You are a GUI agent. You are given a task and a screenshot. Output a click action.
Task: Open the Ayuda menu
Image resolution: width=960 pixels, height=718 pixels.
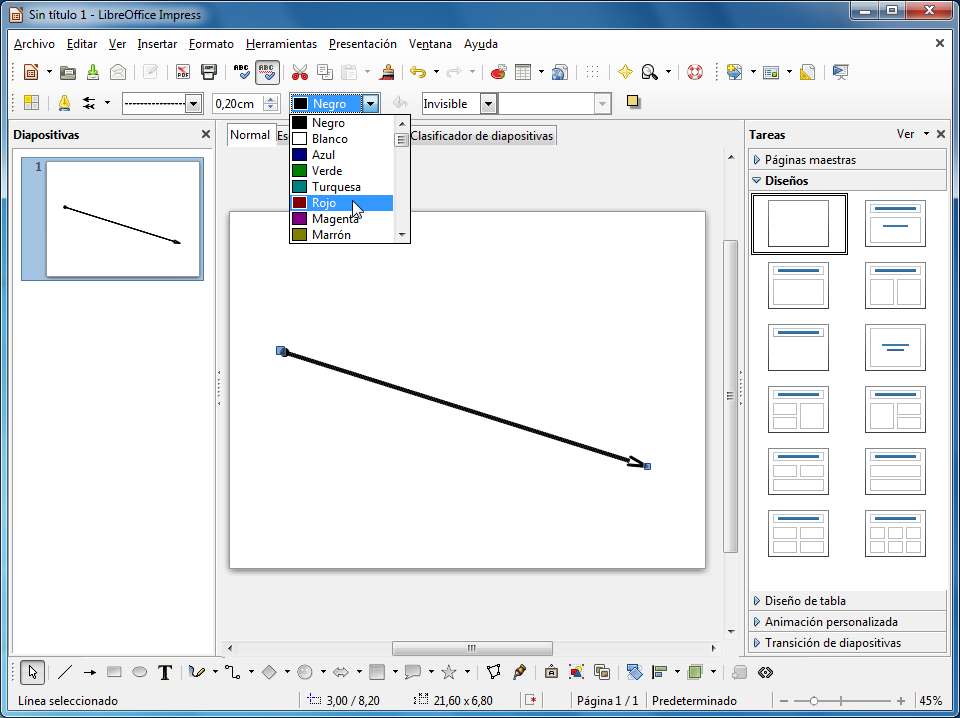[x=481, y=44]
